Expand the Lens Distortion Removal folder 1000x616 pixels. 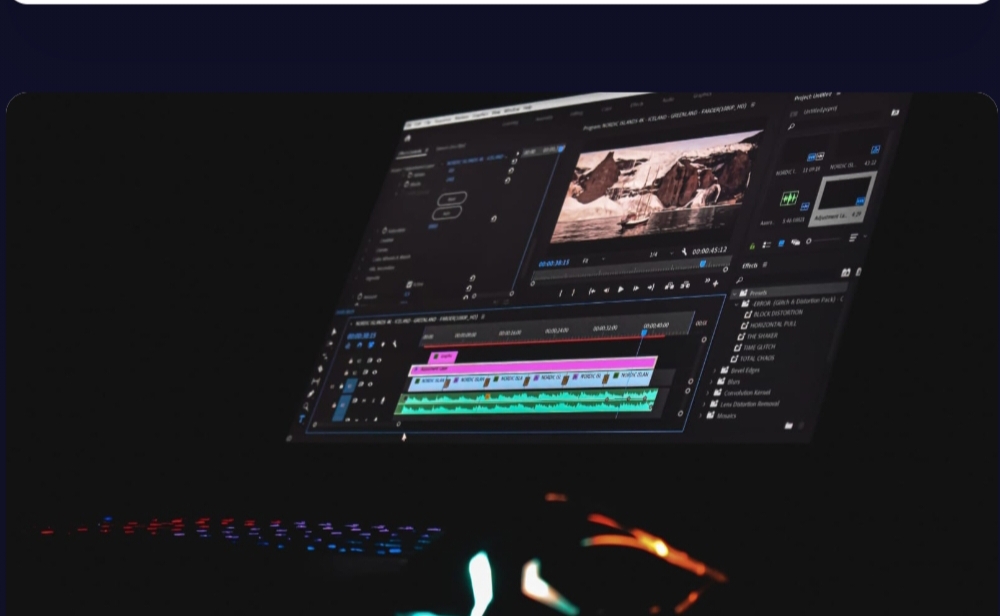[703, 404]
